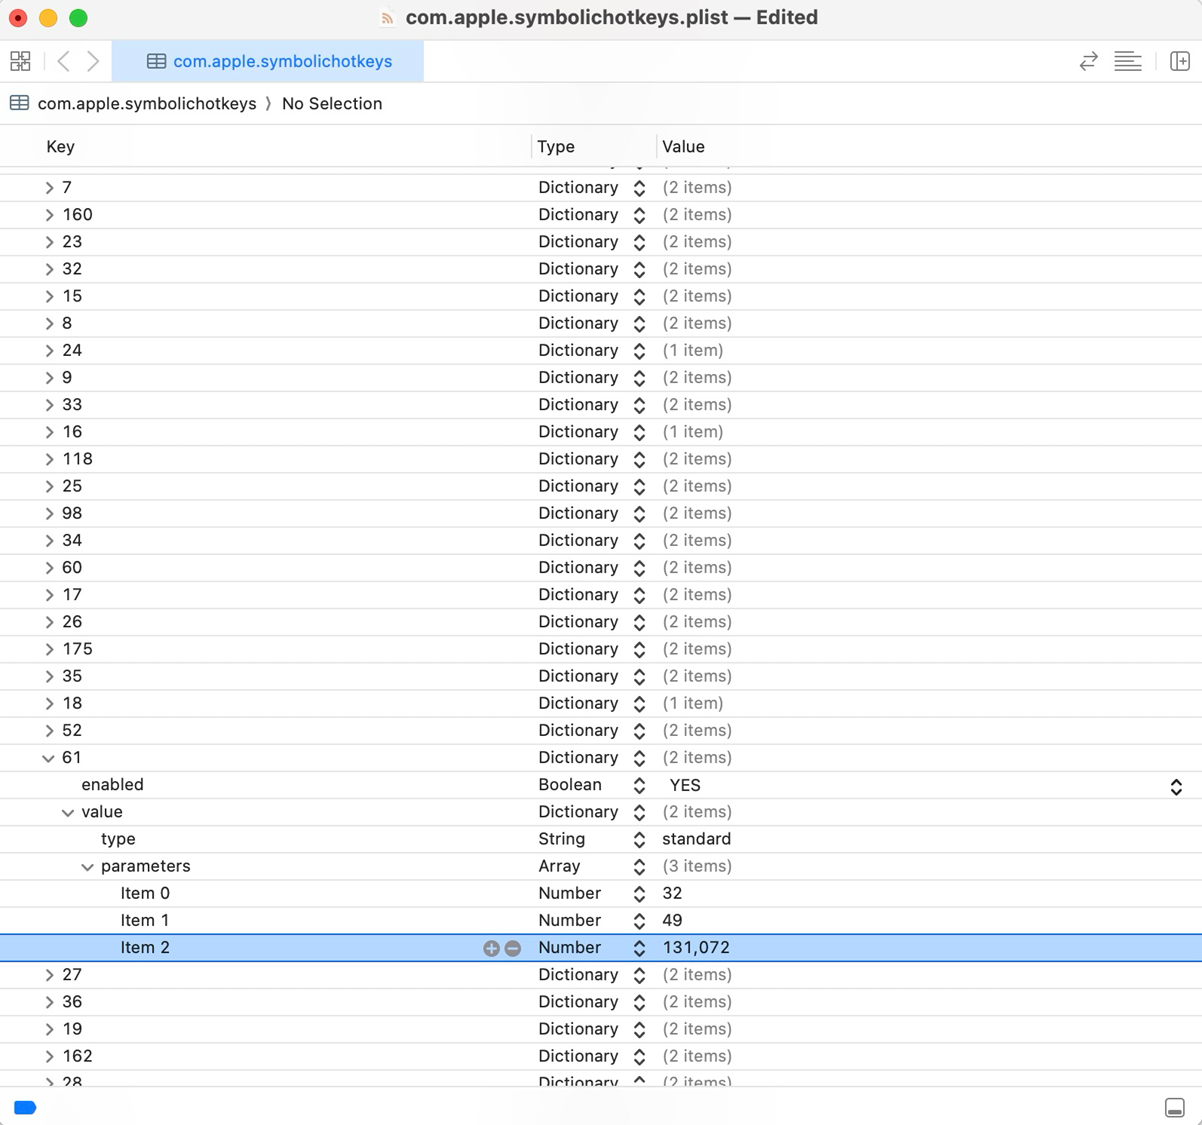Expand key 118 dictionary
The width and height of the screenshot is (1202, 1125).
pos(49,459)
